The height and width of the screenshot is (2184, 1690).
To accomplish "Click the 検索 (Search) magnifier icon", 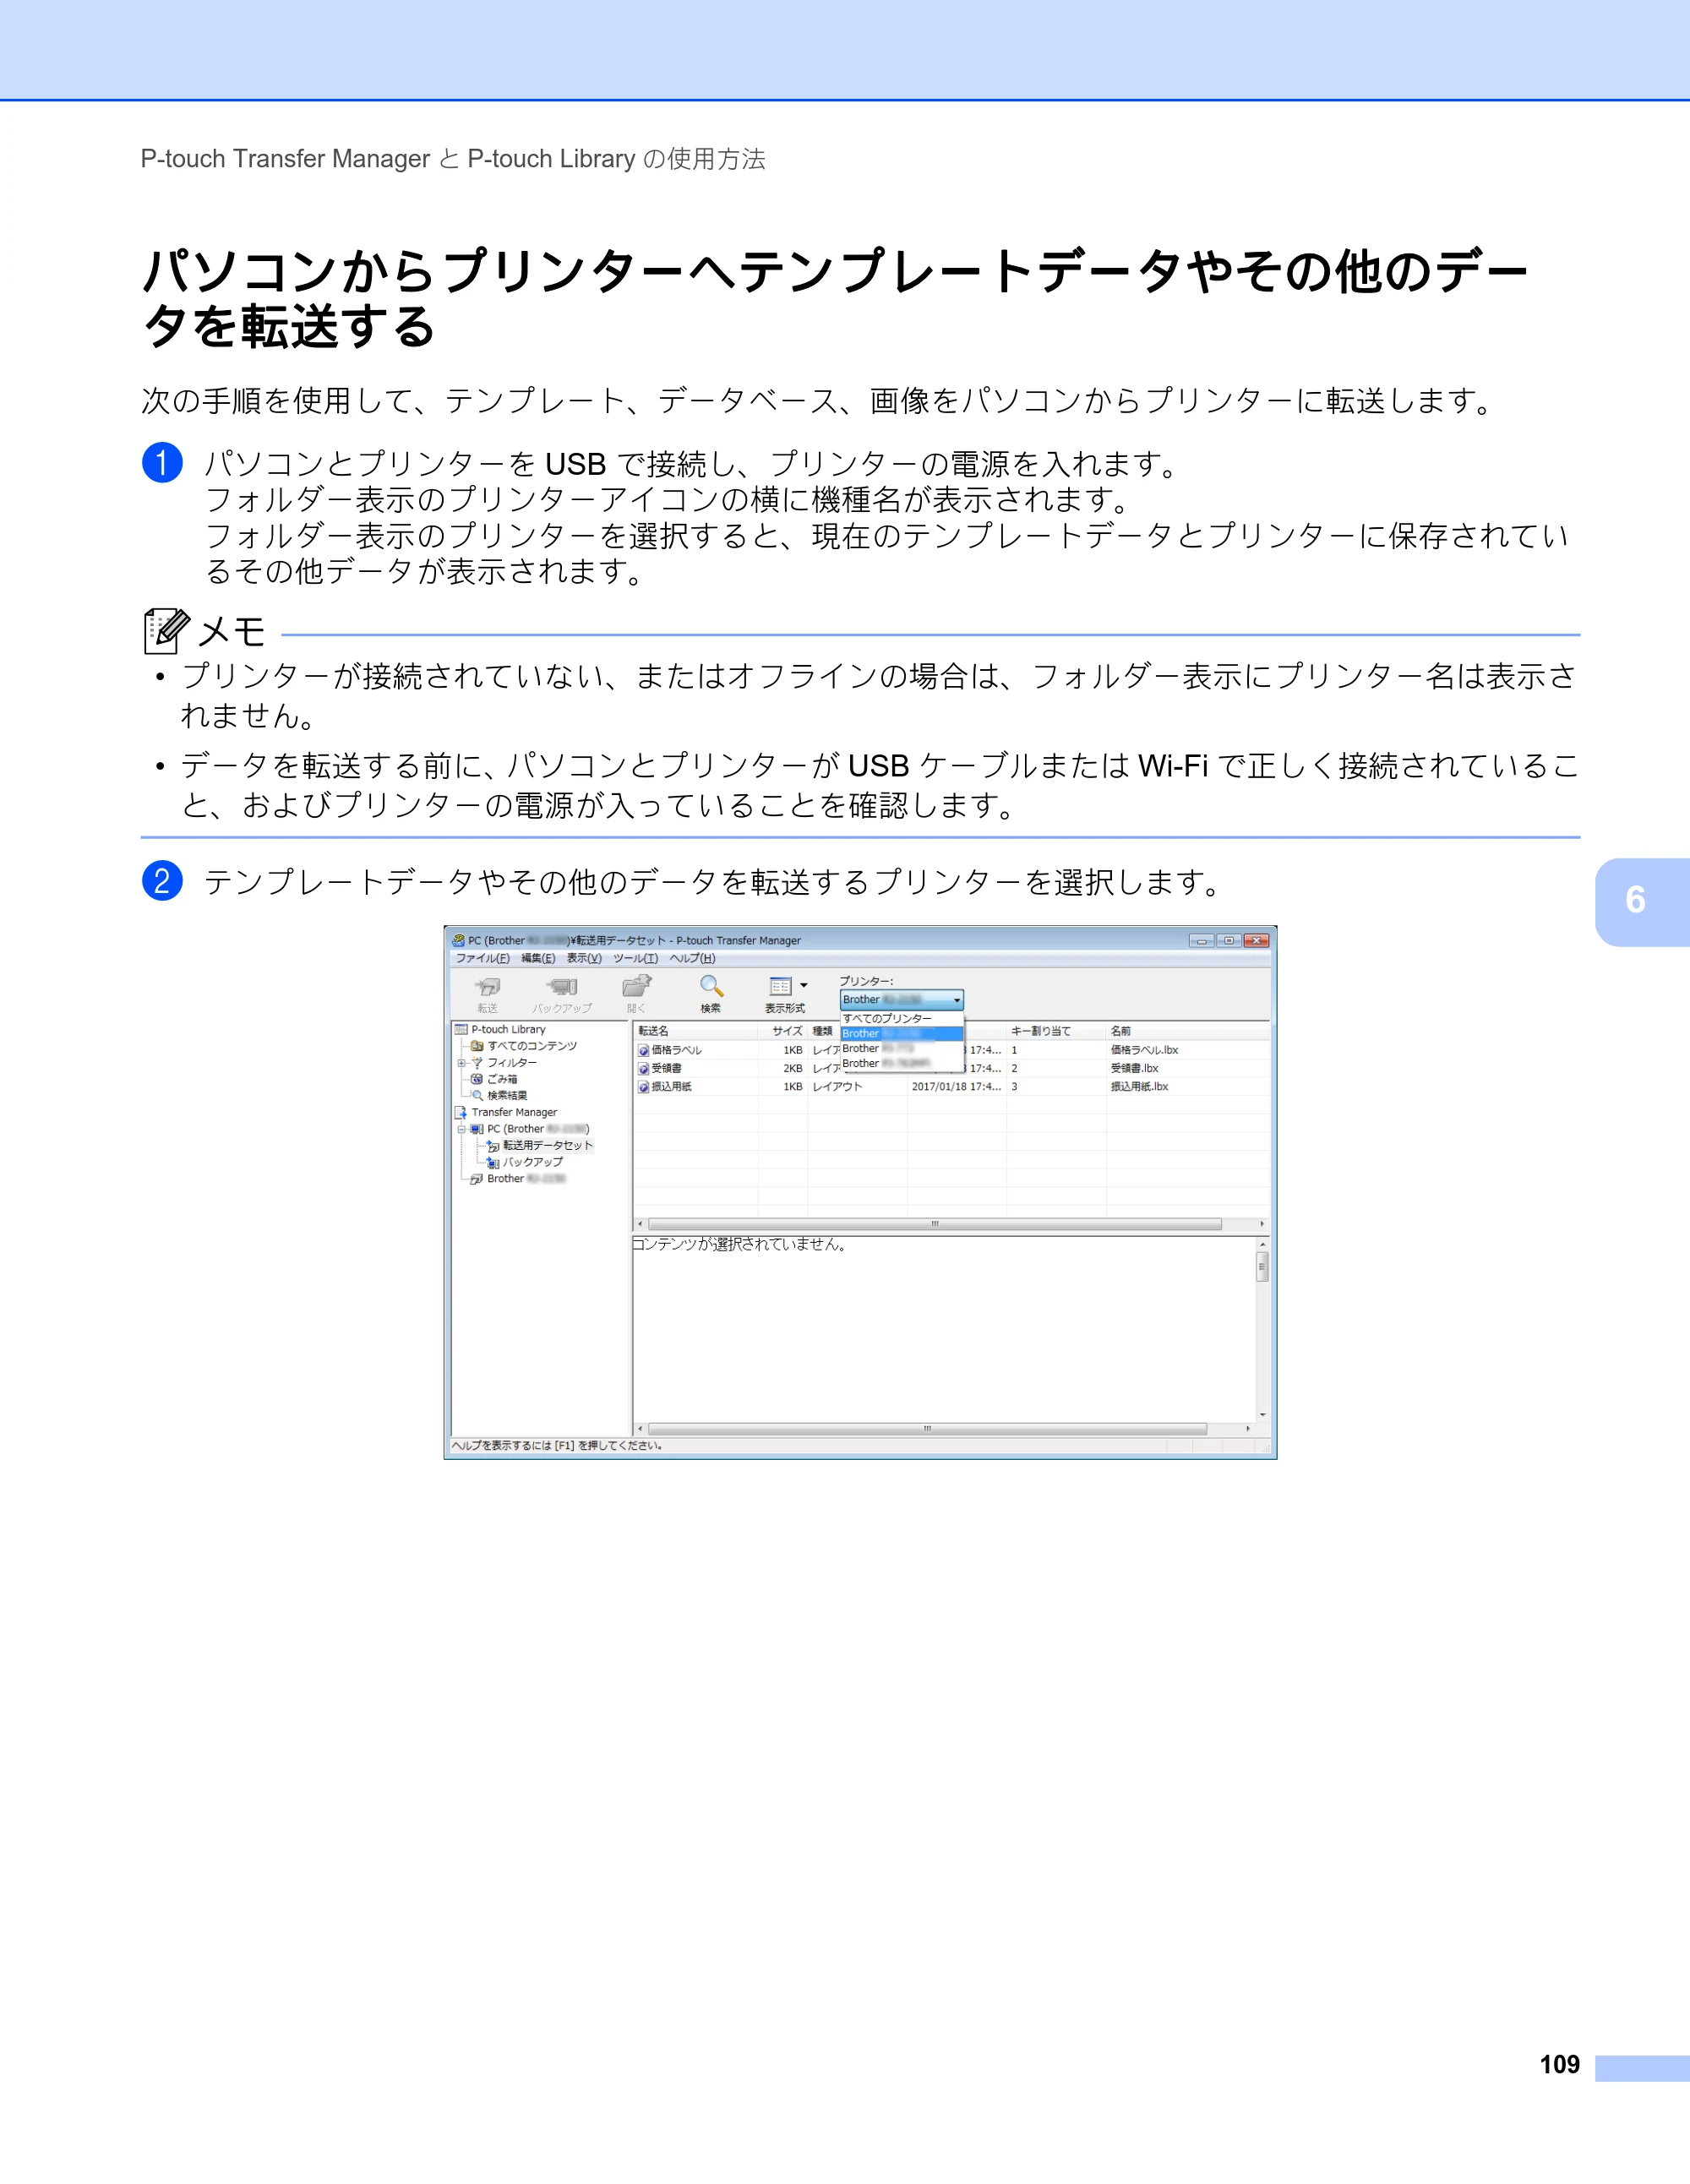I will pyautogui.click(x=711, y=986).
